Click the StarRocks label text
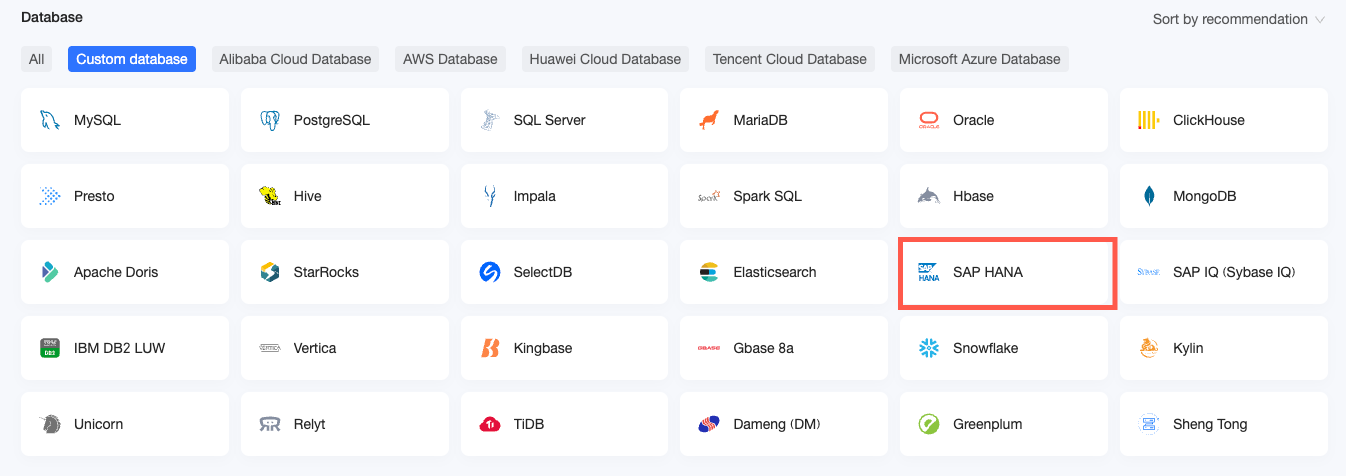 tap(326, 272)
